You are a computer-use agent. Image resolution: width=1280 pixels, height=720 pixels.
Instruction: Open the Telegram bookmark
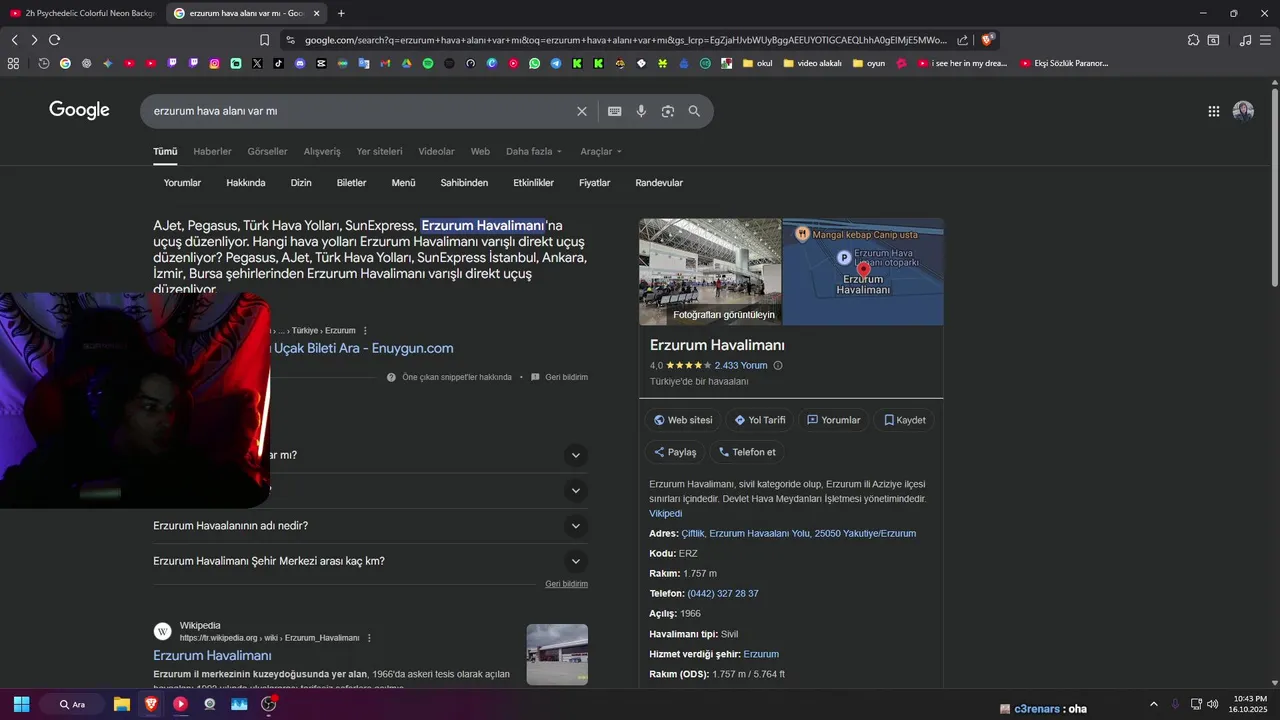tap(556, 63)
